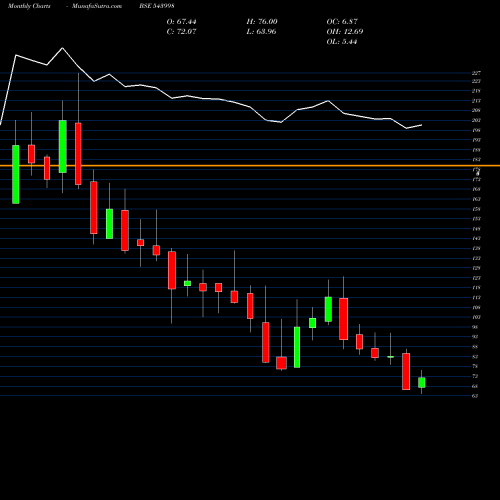
Task: Click the 'OH: 12.69' reading
Action: 345,32
